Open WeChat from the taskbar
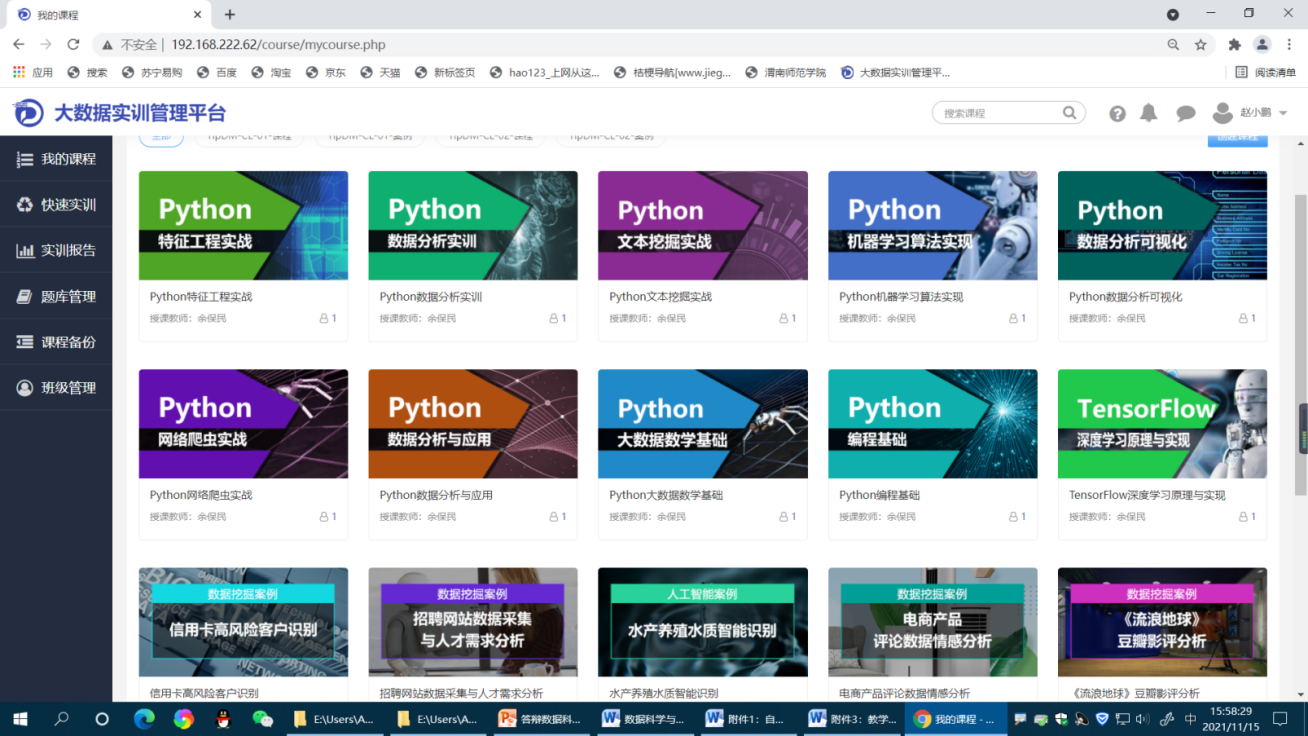 coord(262,719)
